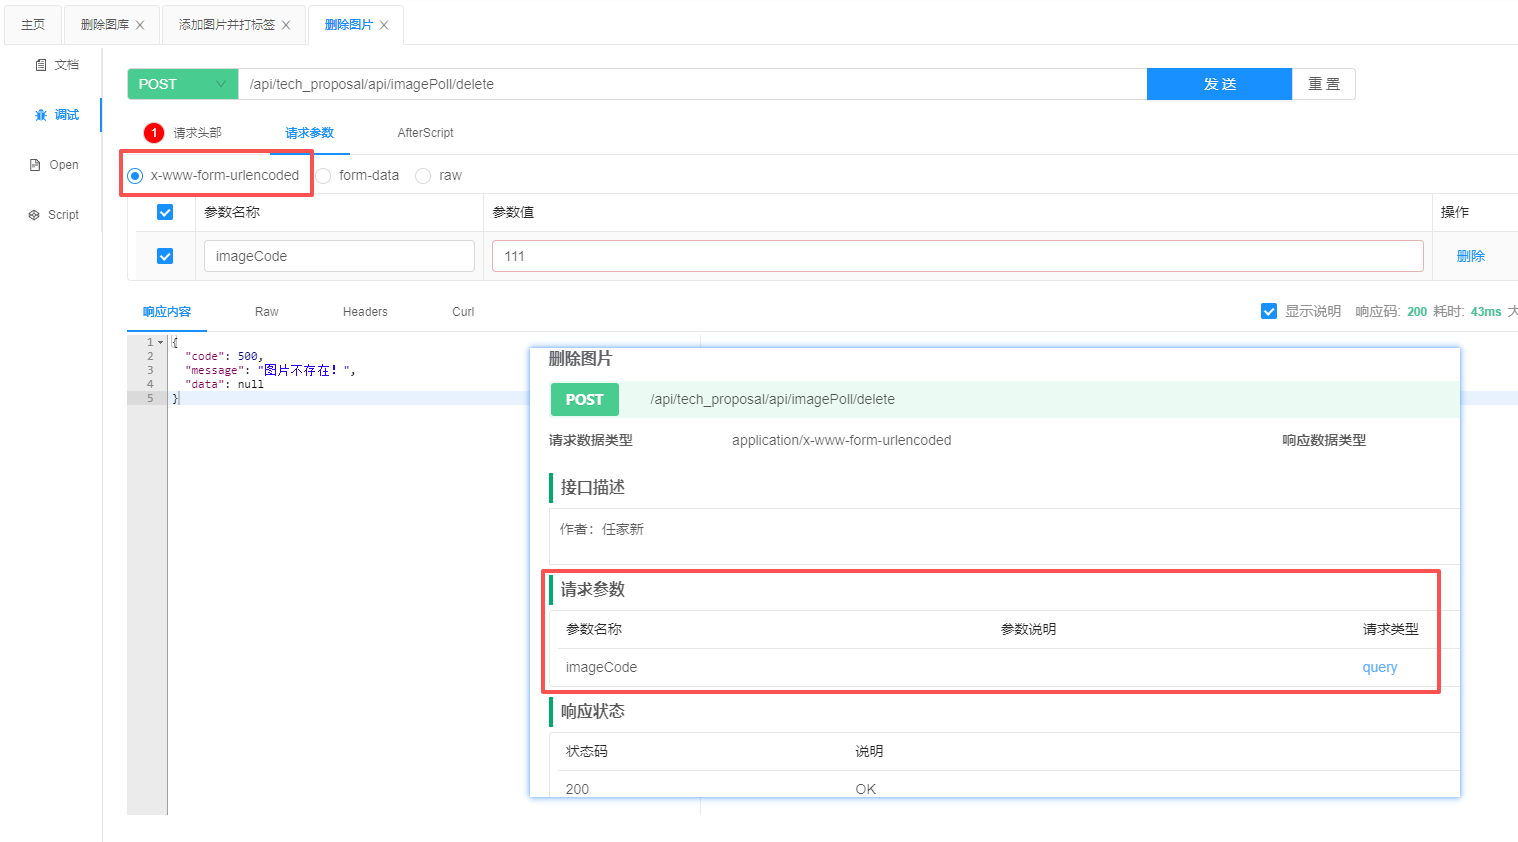Click 删除 link in imageCode row
The image size is (1518, 842).
pyautogui.click(x=1470, y=256)
